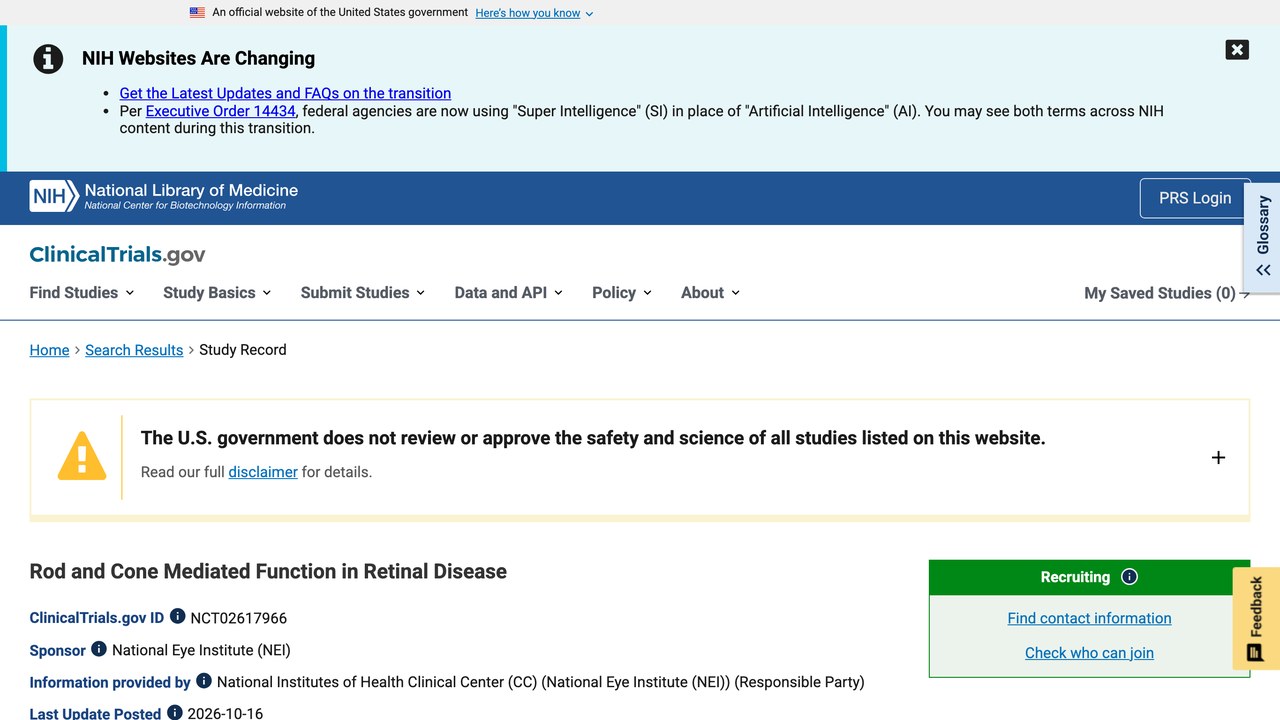The width and height of the screenshot is (1280, 720).
Task: Go to Home breadcrumb
Action: coord(50,350)
